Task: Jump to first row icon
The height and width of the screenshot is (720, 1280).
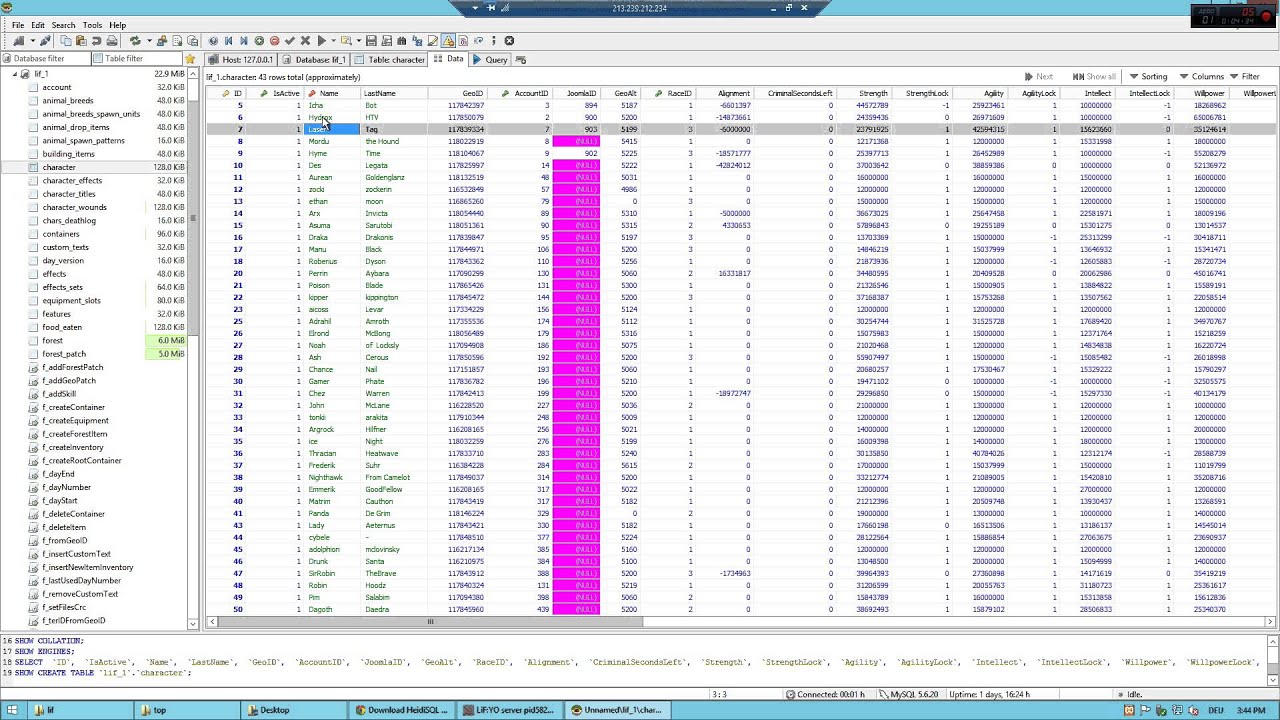Action: click(229, 41)
